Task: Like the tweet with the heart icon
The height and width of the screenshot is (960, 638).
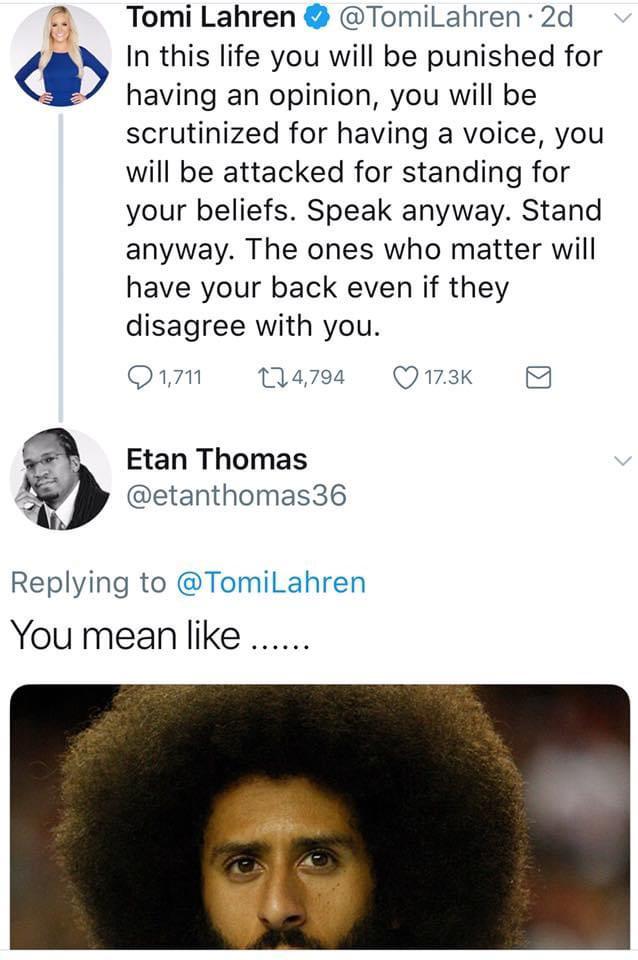Action: 405,377
